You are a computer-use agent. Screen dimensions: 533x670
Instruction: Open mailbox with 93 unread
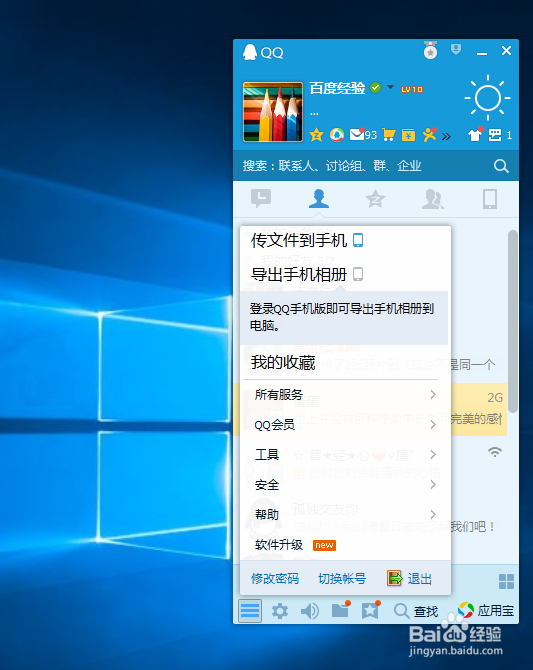(363, 135)
